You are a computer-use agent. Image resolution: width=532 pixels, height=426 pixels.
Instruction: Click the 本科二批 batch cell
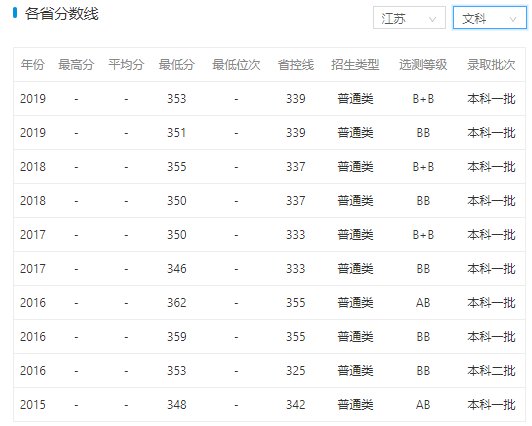(x=491, y=371)
